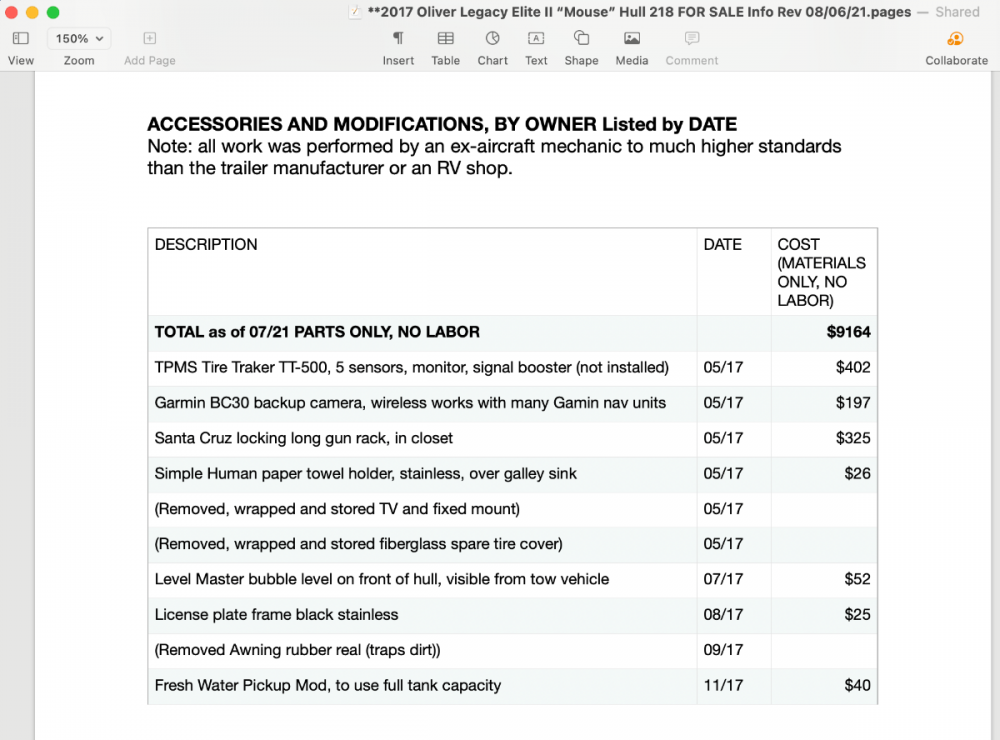1000x740 pixels.
Task: Click the document title in titlebar
Action: point(639,12)
